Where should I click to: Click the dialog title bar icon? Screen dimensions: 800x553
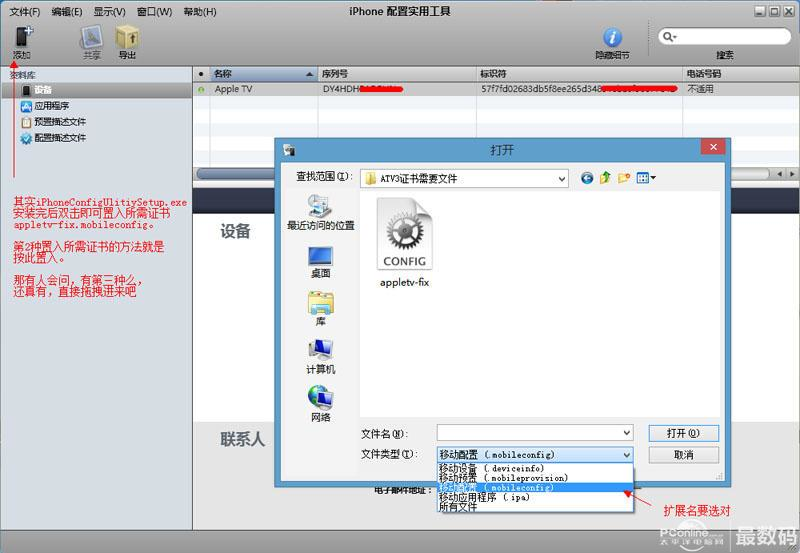tap(289, 150)
